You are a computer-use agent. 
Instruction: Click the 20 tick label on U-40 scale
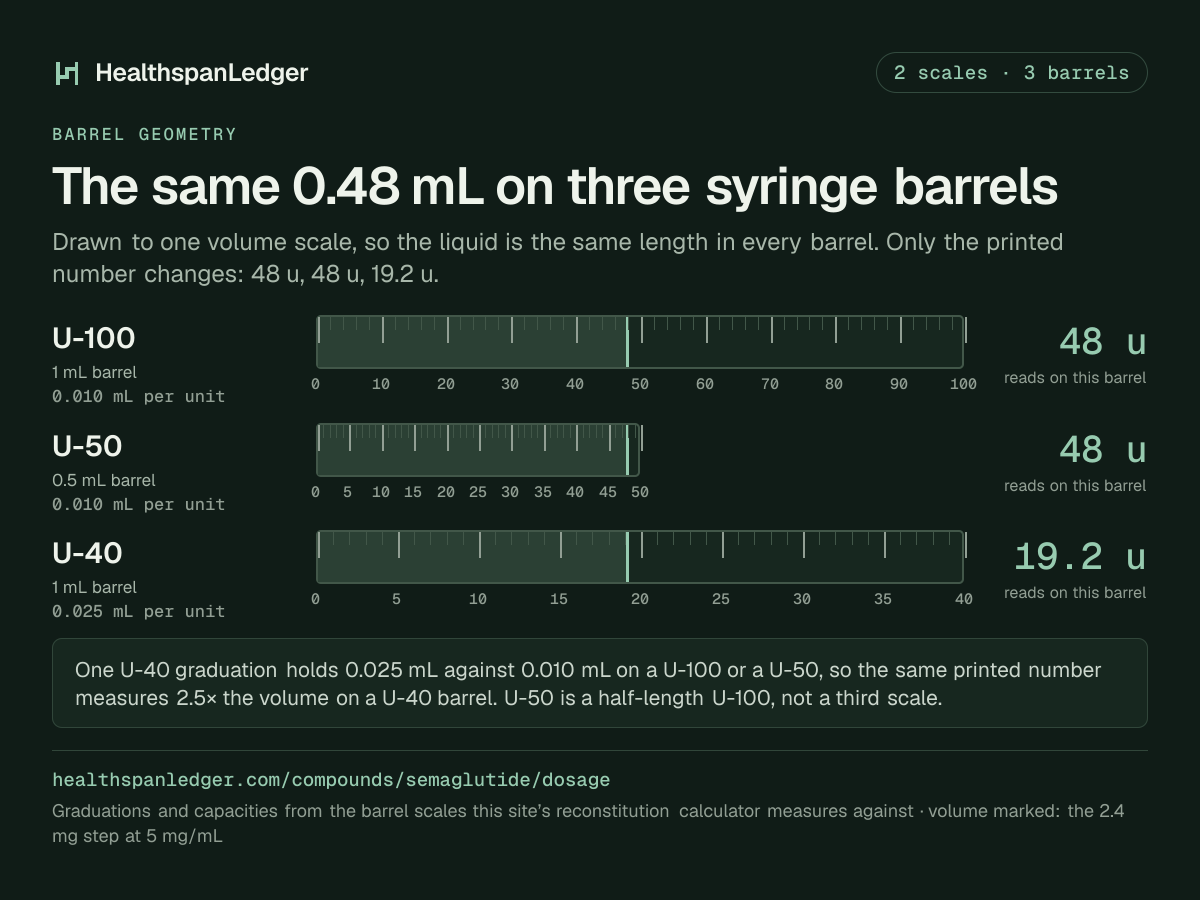(640, 599)
